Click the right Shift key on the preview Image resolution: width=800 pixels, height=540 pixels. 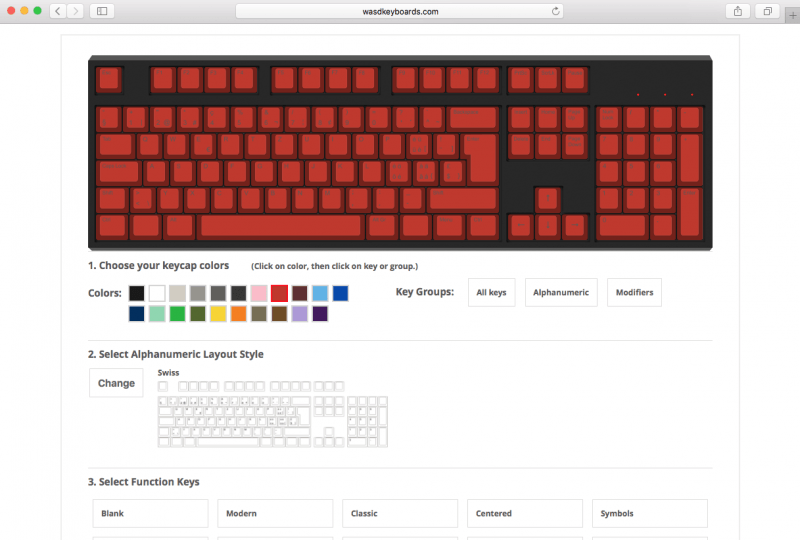[x=463, y=199]
